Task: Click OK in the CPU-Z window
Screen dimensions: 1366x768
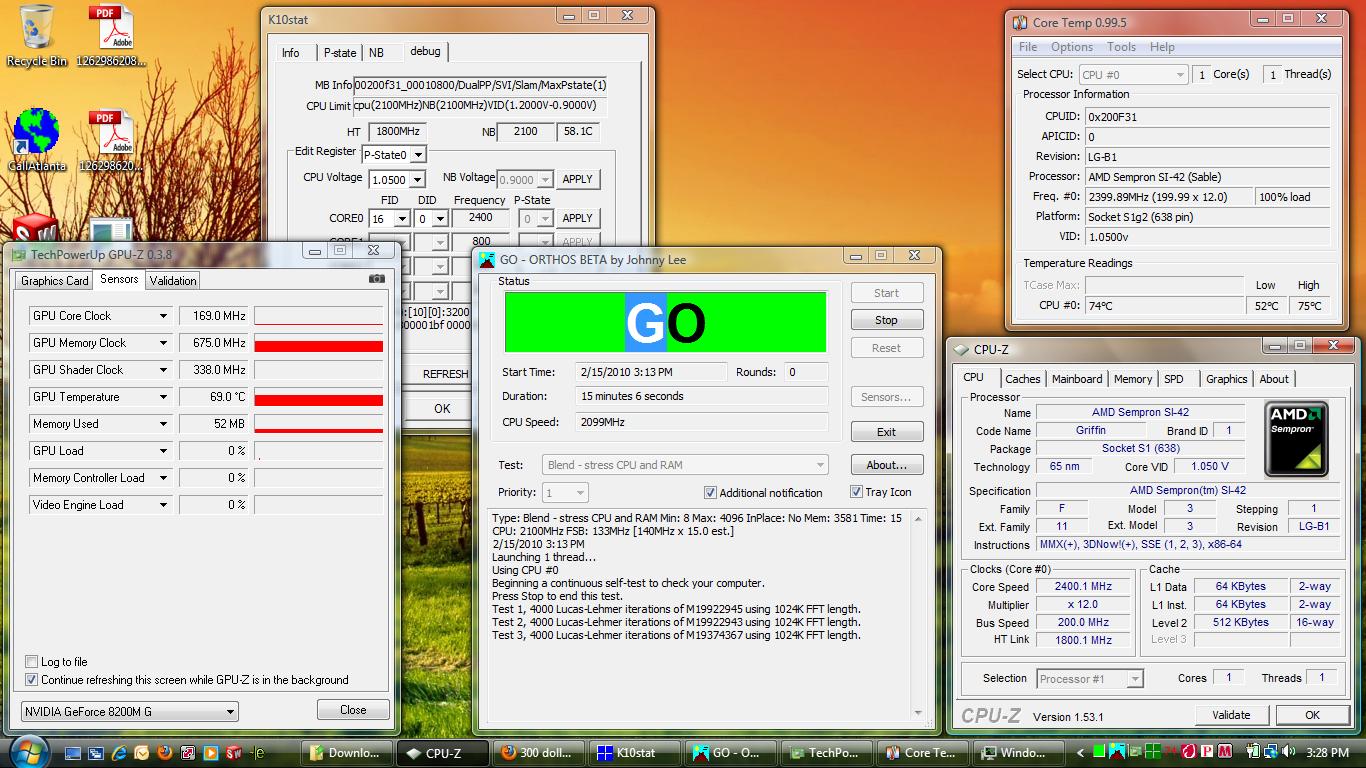Action: pos(1312,715)
